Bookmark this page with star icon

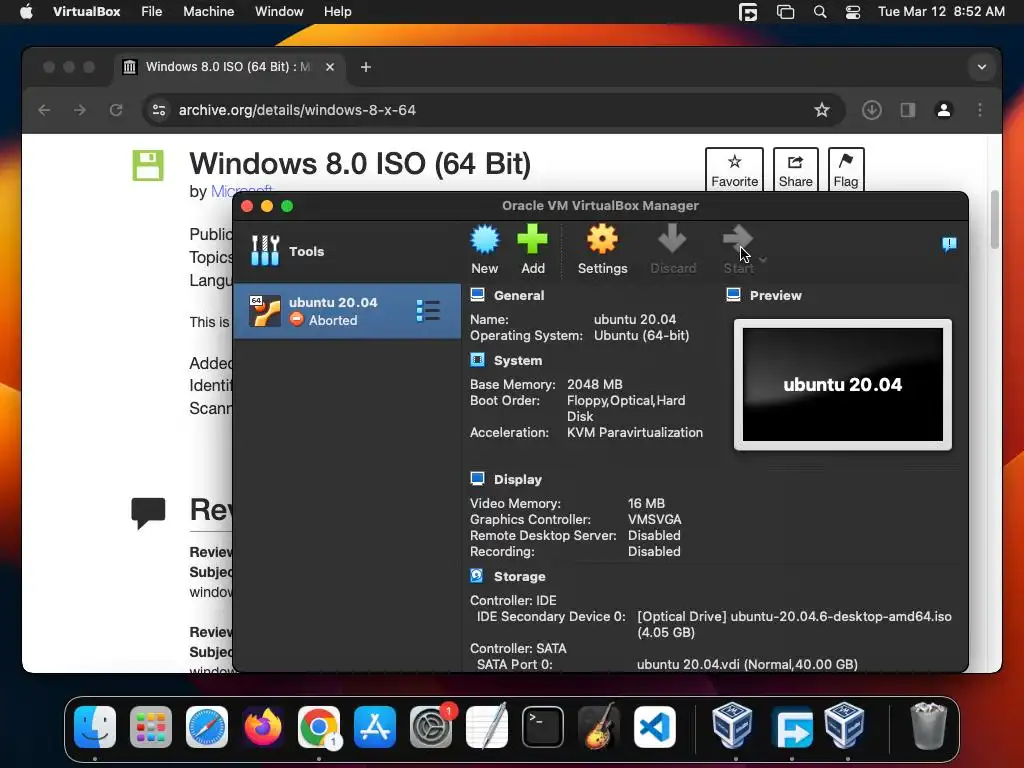click(822, 110)
